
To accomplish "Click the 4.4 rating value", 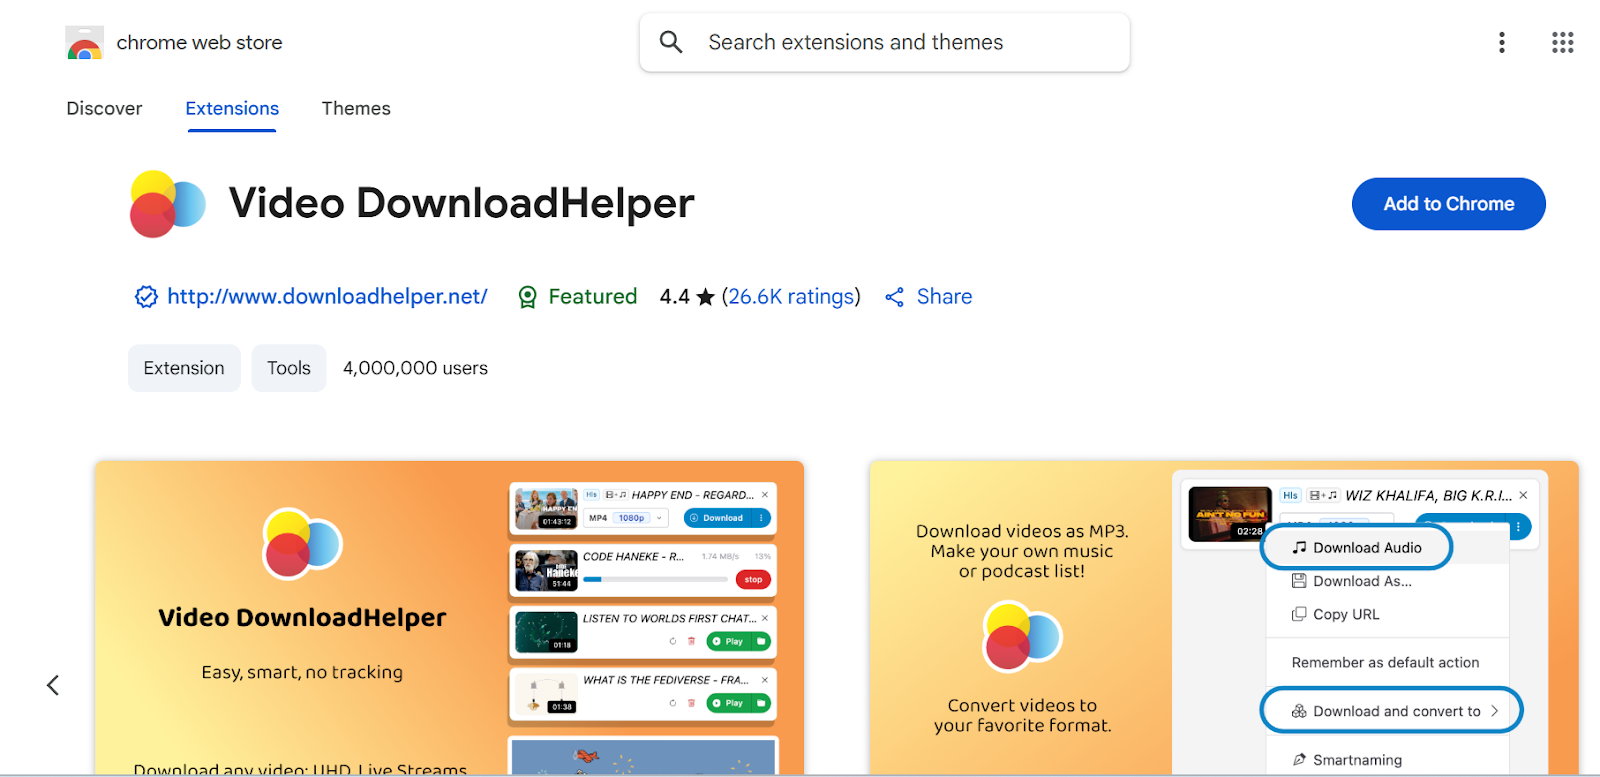I will pos(674,297).
